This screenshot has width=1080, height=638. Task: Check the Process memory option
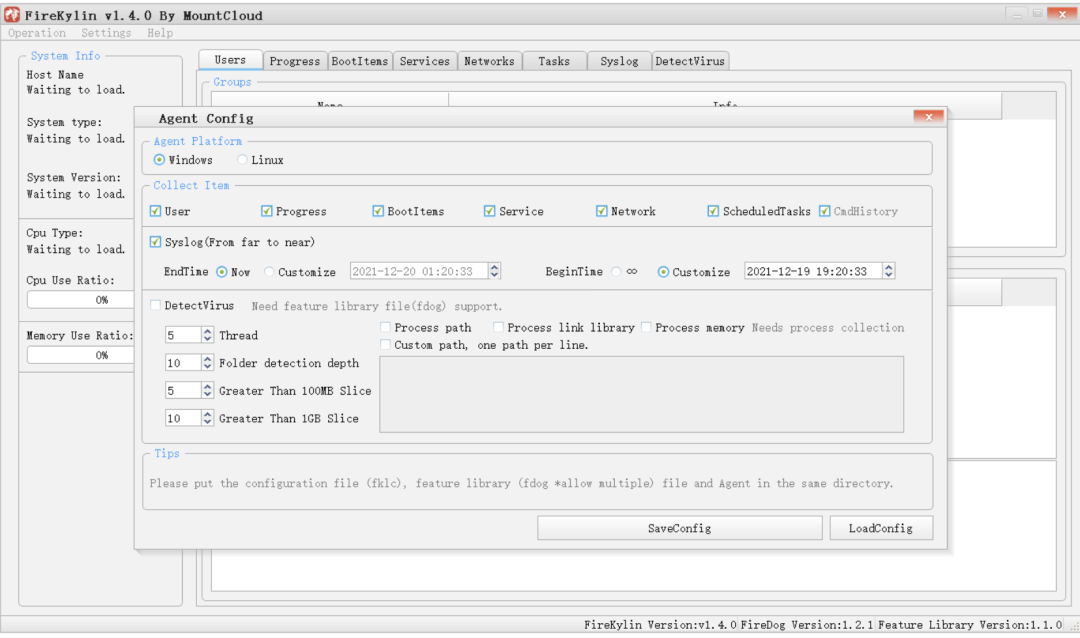pyautogui.click(x=646, y=327)
